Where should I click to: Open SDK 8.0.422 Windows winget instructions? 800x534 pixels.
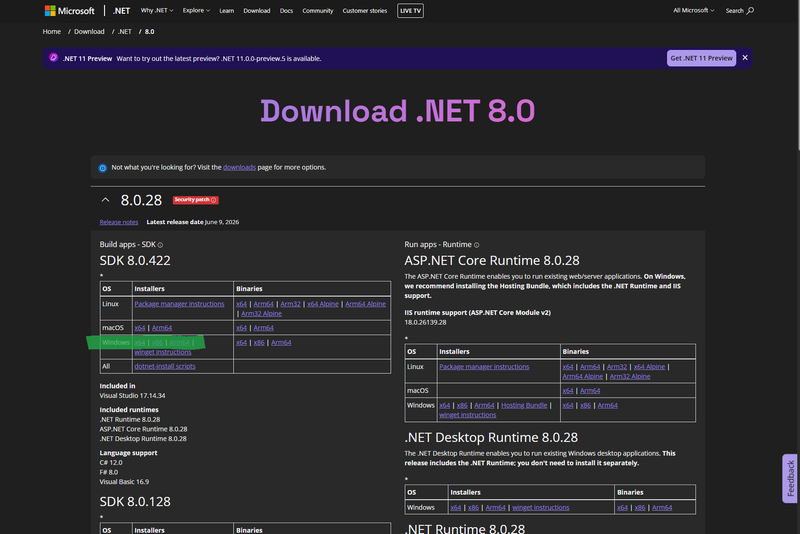click(163, 352)
